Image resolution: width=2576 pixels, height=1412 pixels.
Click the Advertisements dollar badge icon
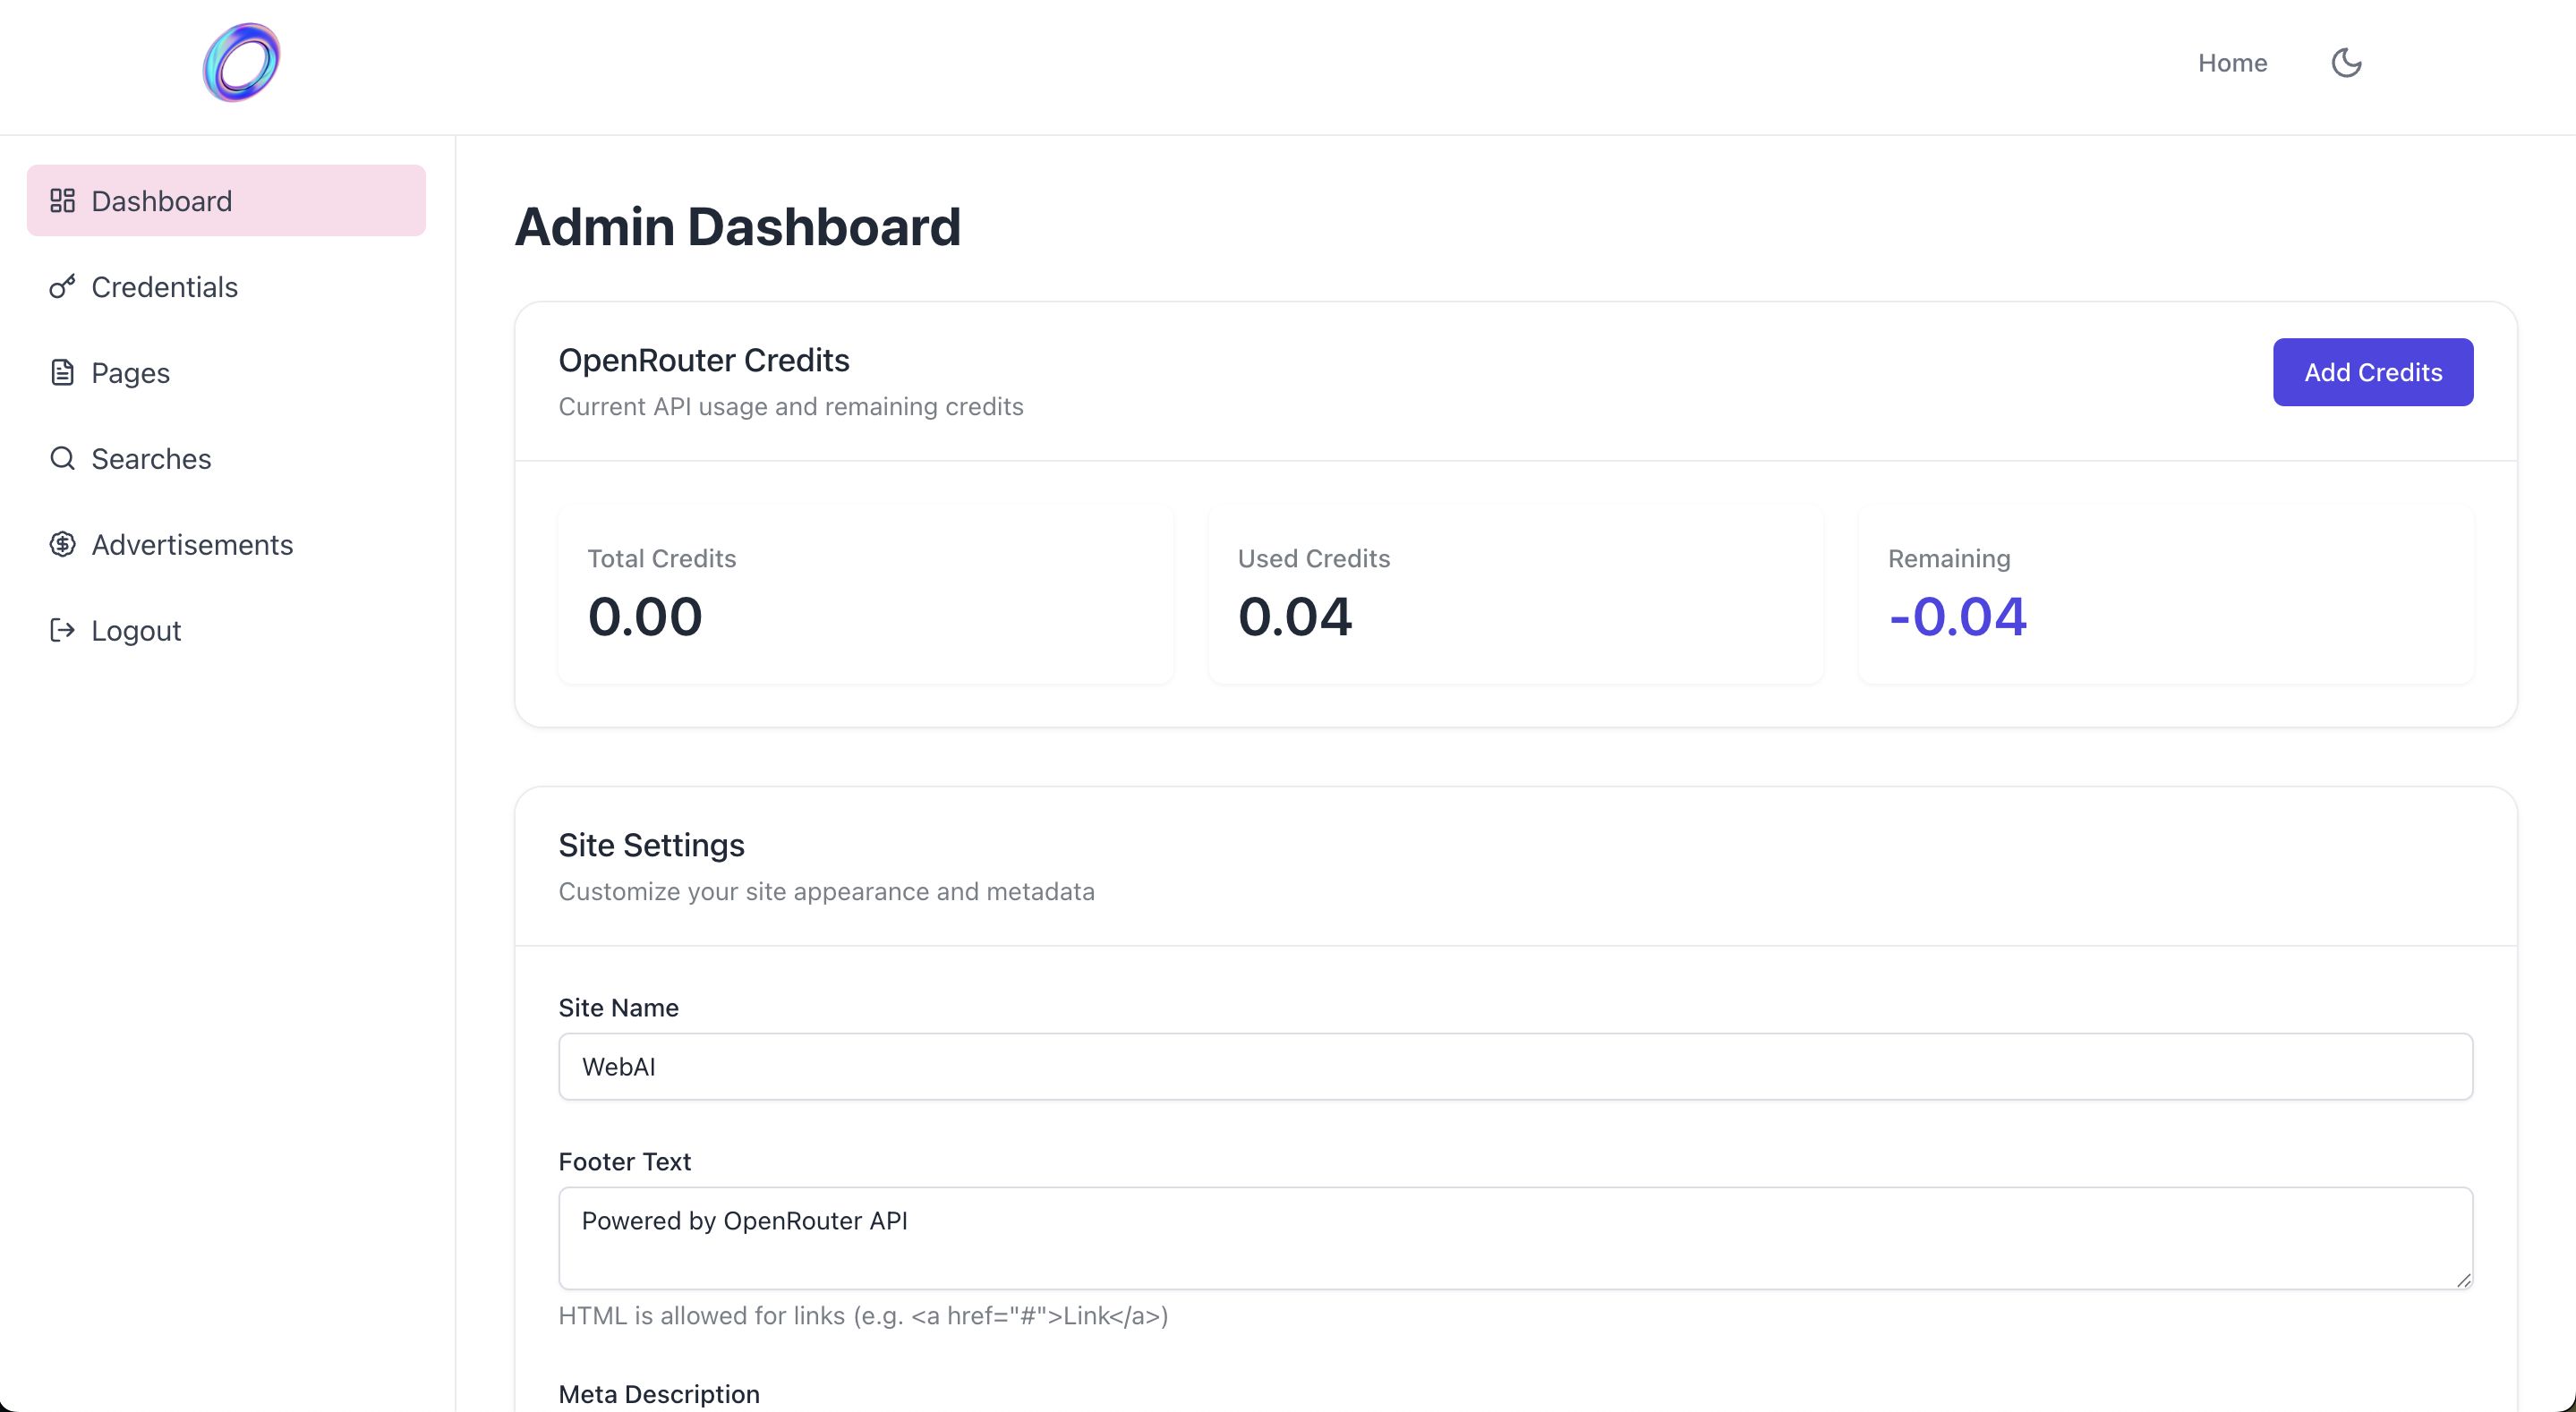[62, 545]
